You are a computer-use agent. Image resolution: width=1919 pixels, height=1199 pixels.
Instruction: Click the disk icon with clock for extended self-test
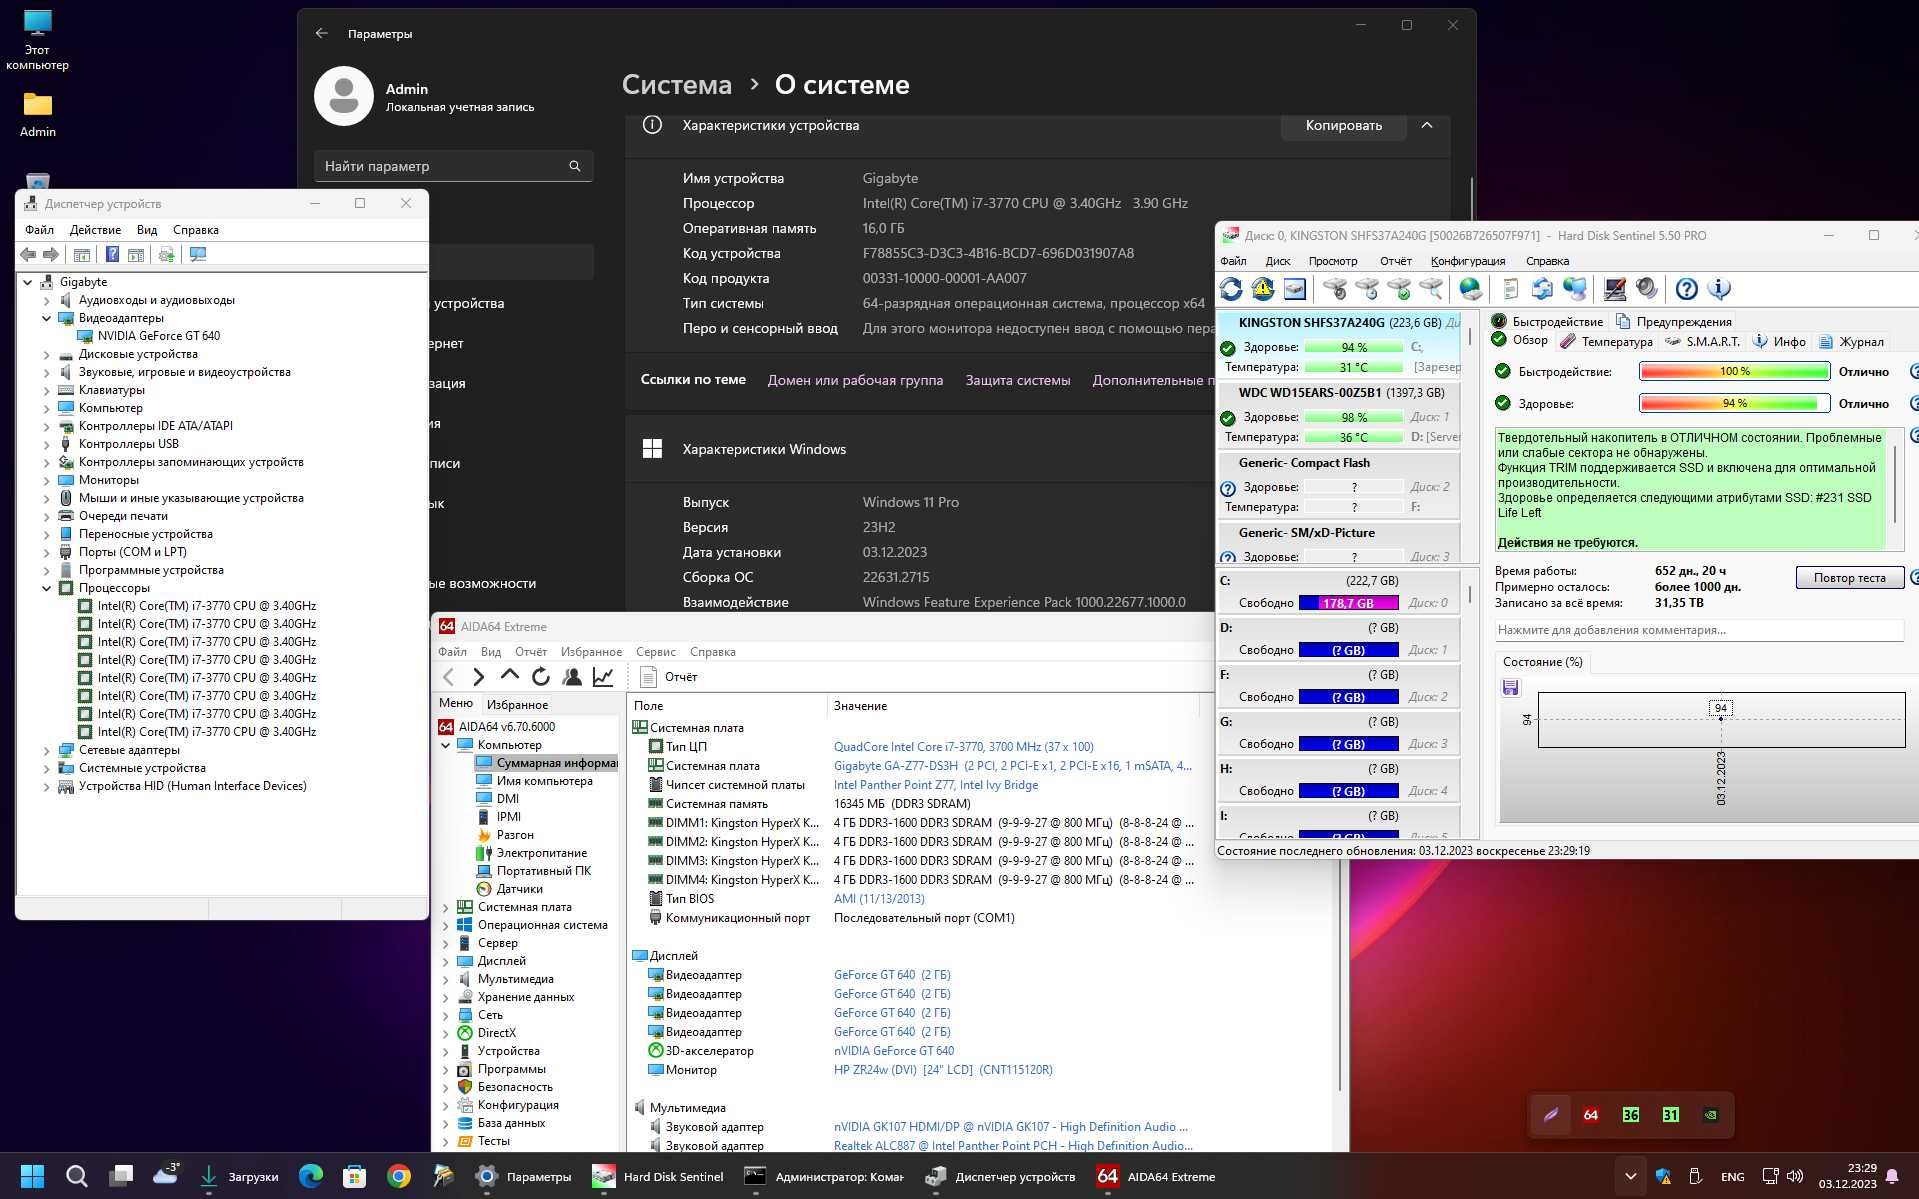coord(1367,289)
